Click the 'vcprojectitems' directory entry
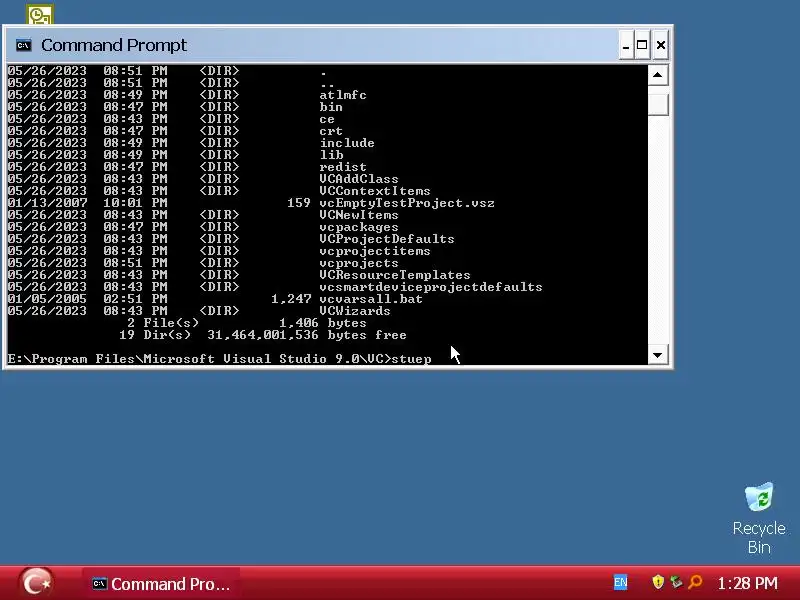This screenshot has height=600, width=800. (x=375, y=251)
